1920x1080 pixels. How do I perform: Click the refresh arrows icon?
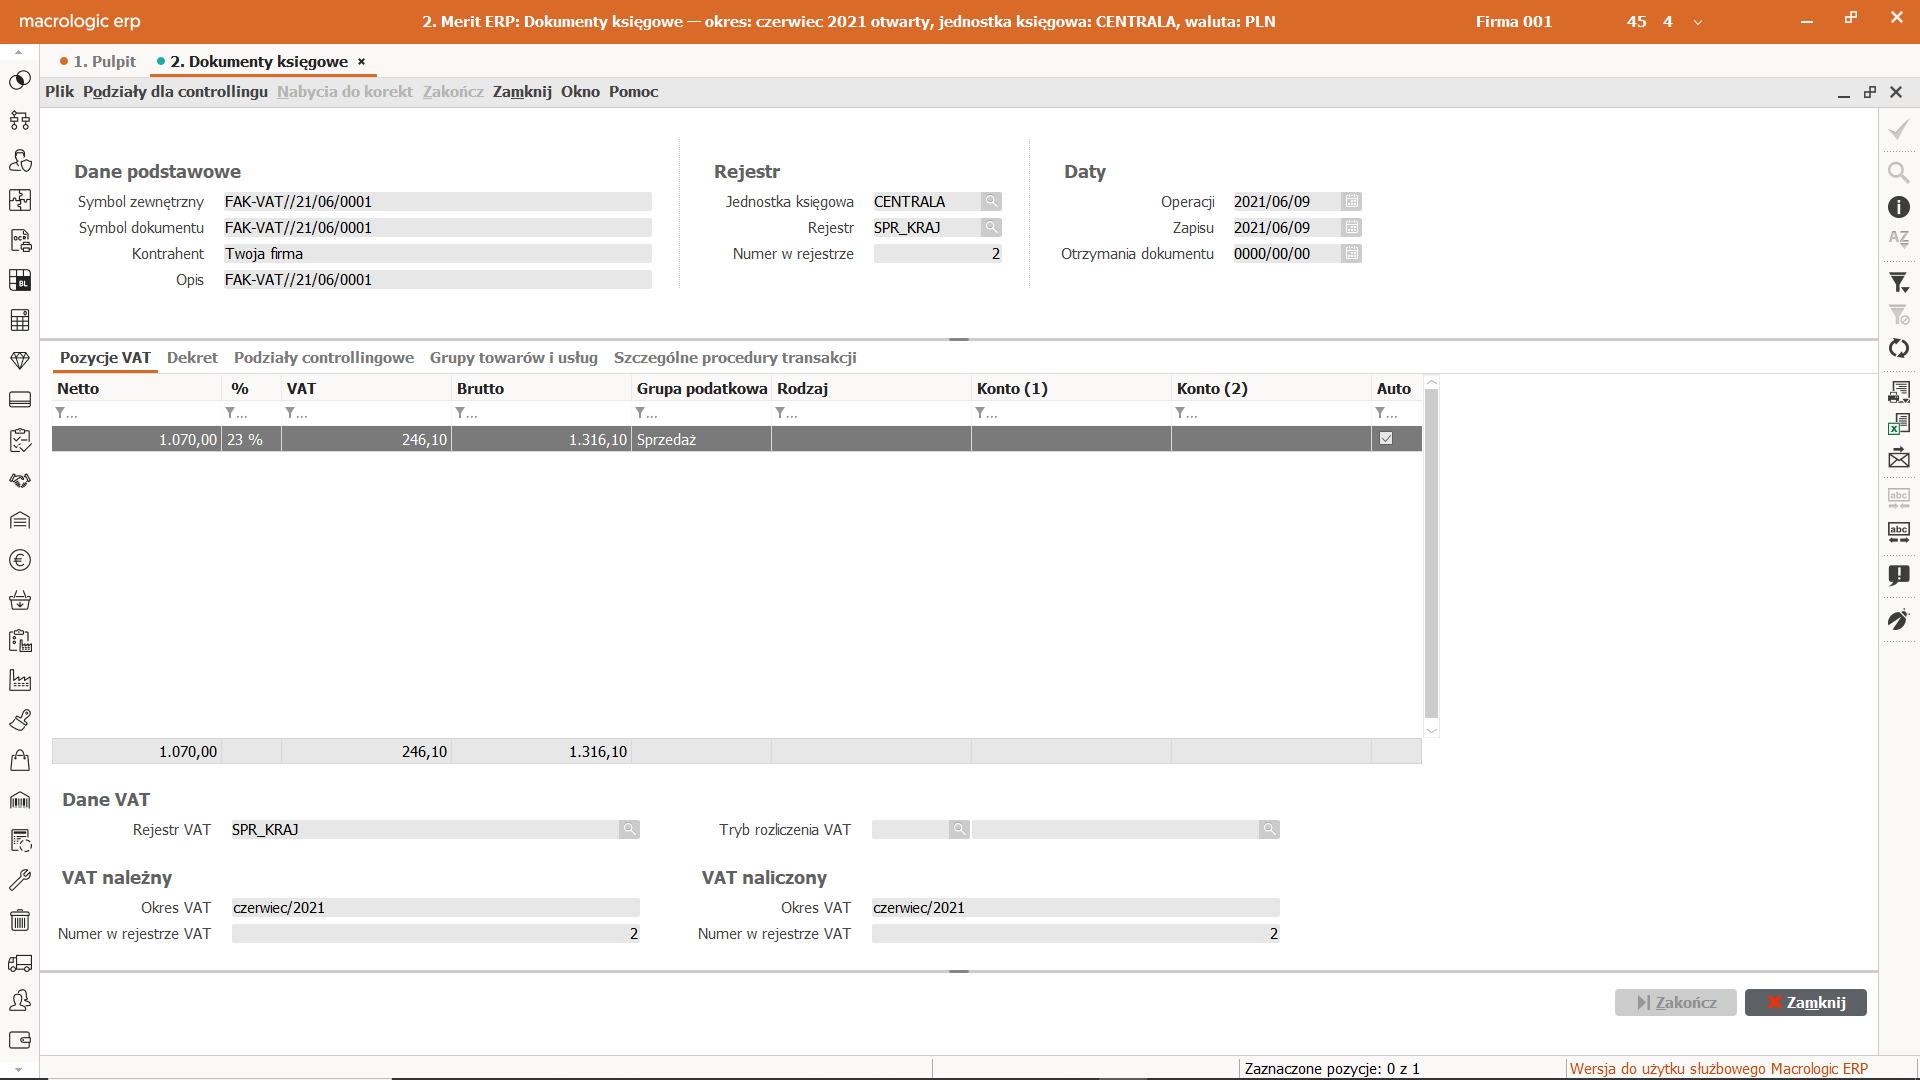1898,348
